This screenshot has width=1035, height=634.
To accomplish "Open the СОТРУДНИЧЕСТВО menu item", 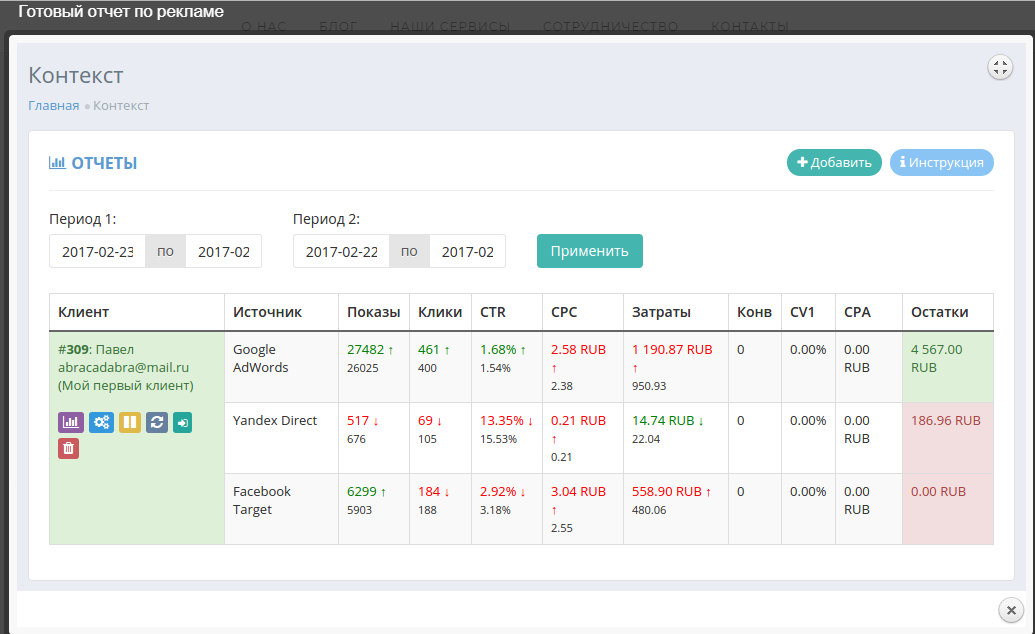I will click(x=610, y=27).
